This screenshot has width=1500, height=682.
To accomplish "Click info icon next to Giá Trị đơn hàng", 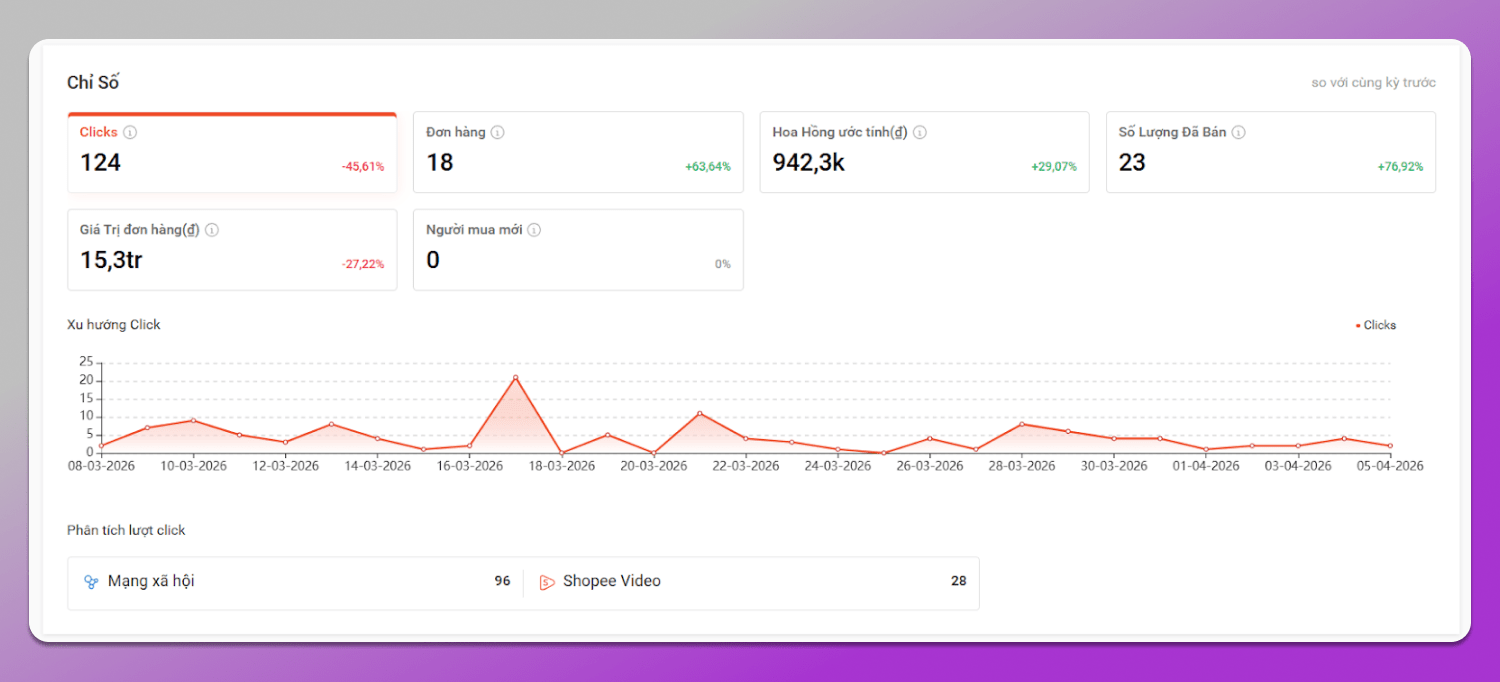I will pyautogui.click(x=212, y=230).
